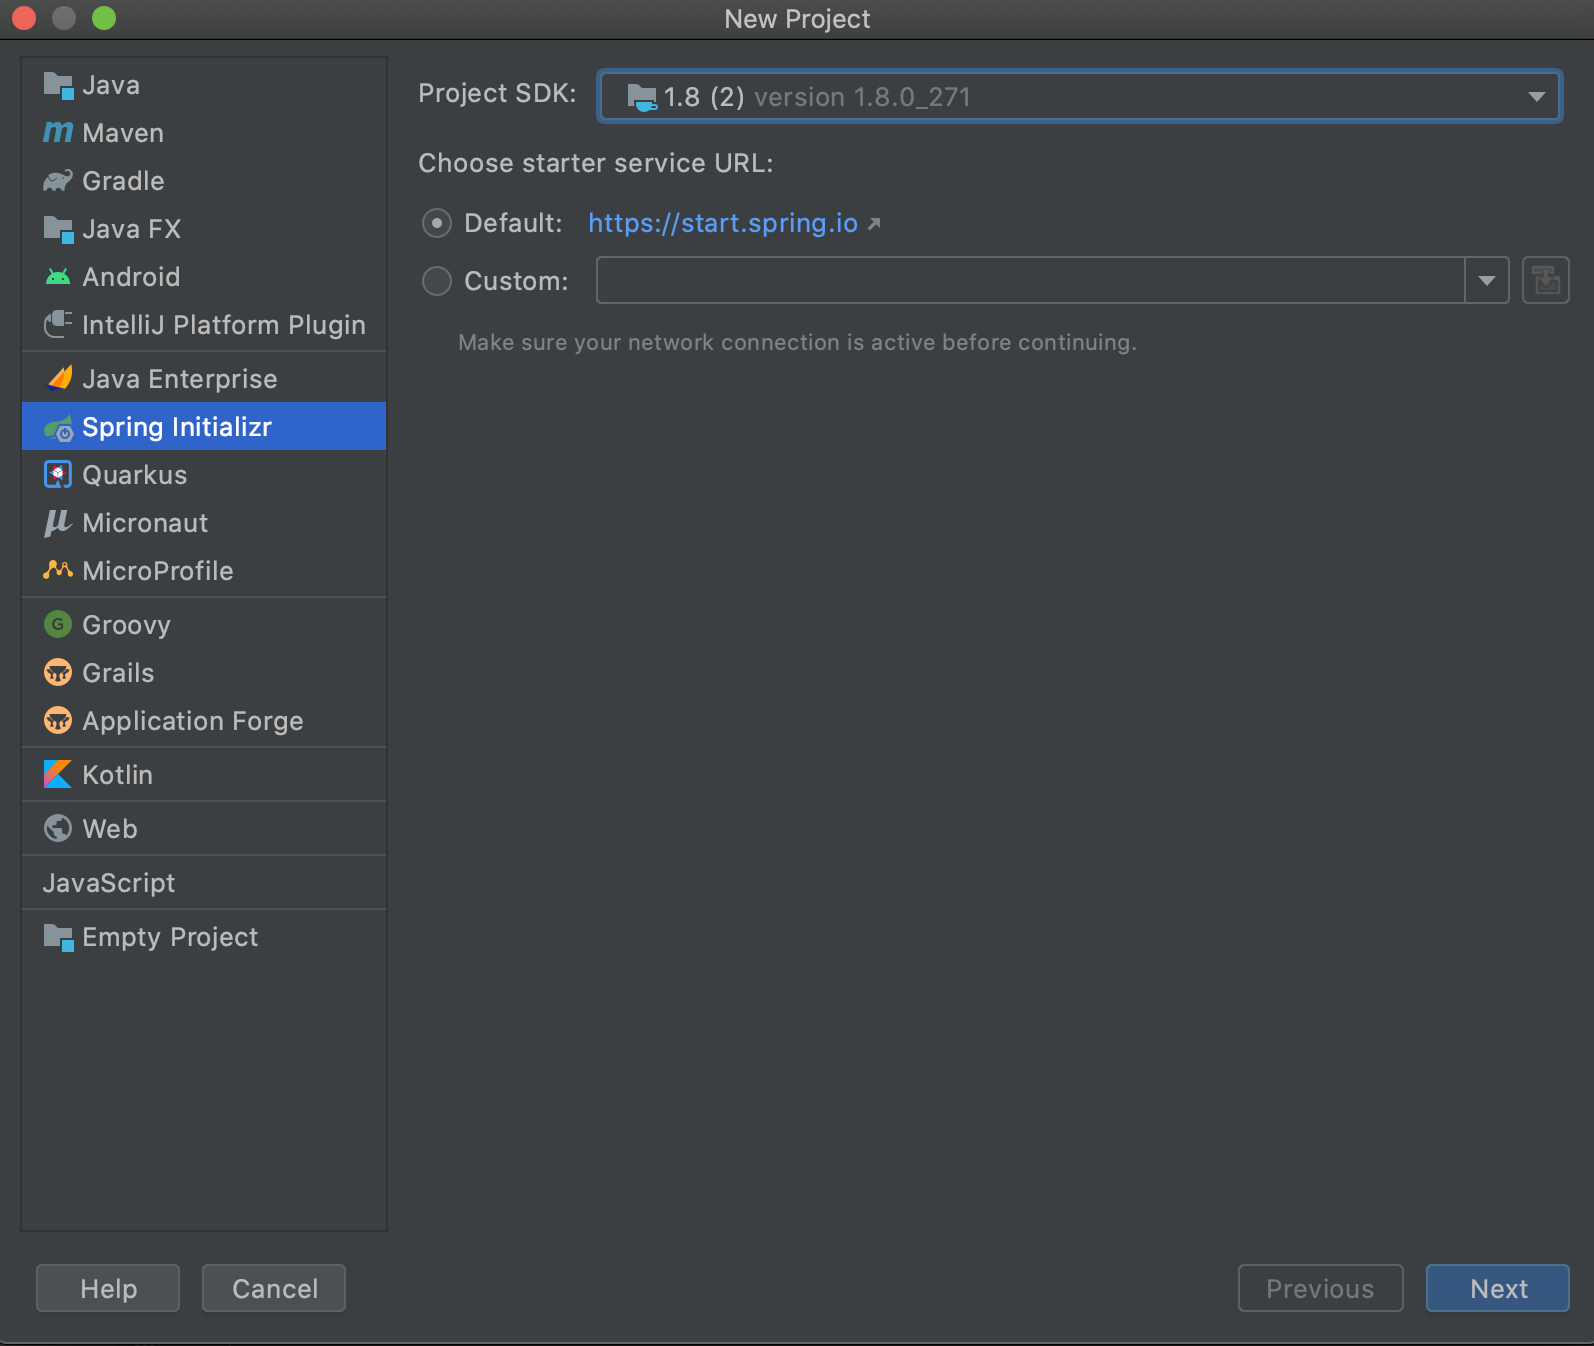Select Application Forge label

(192, 721)
